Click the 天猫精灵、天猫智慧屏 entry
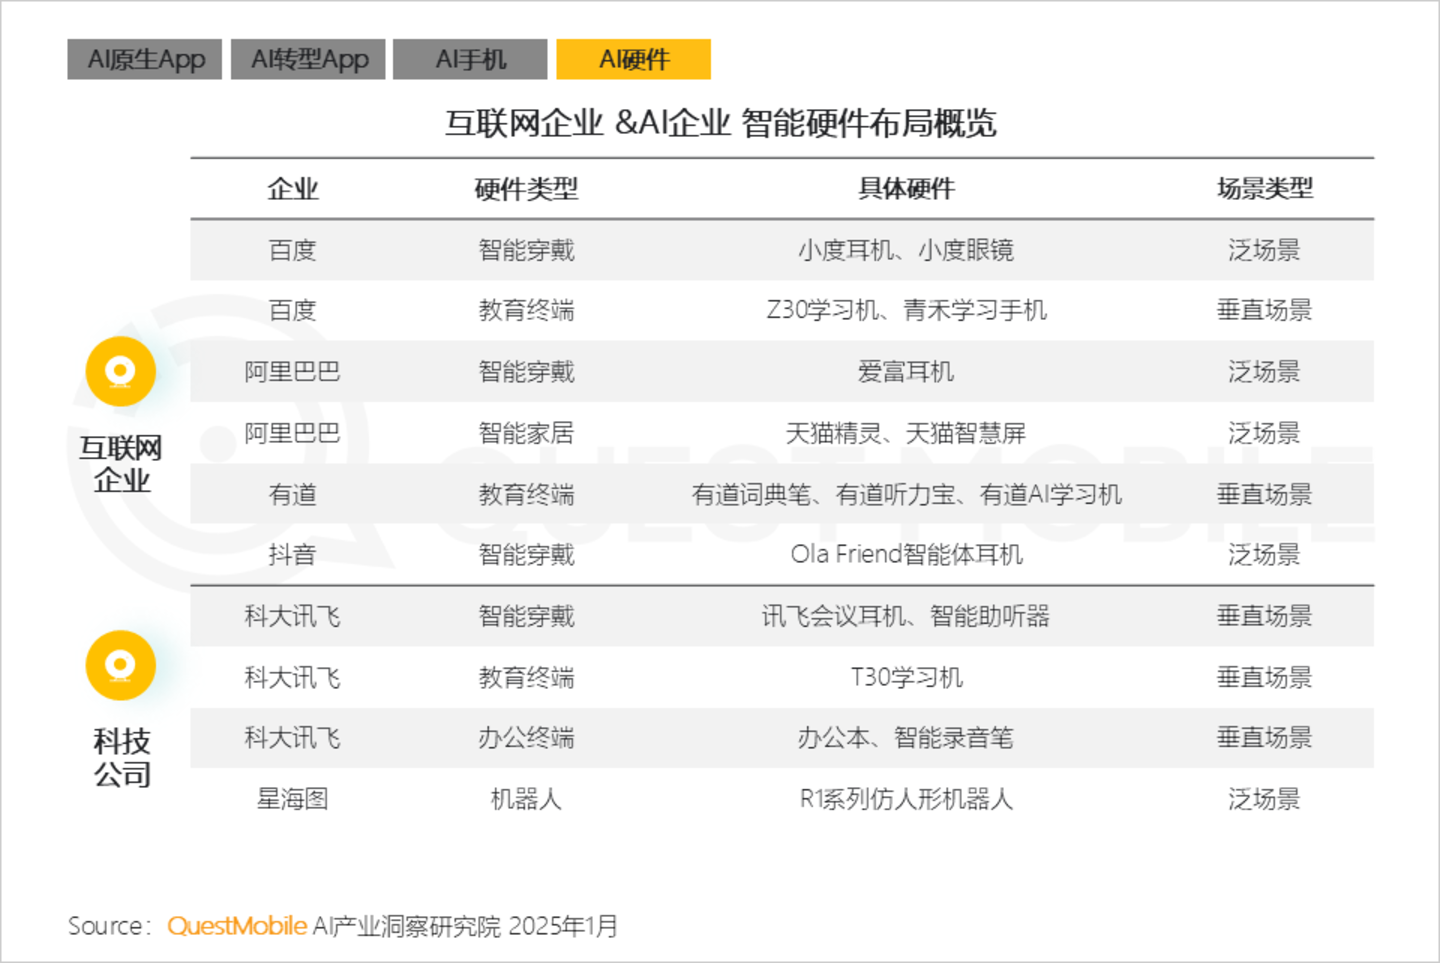 pyautogui.click(x=906, y=433)
